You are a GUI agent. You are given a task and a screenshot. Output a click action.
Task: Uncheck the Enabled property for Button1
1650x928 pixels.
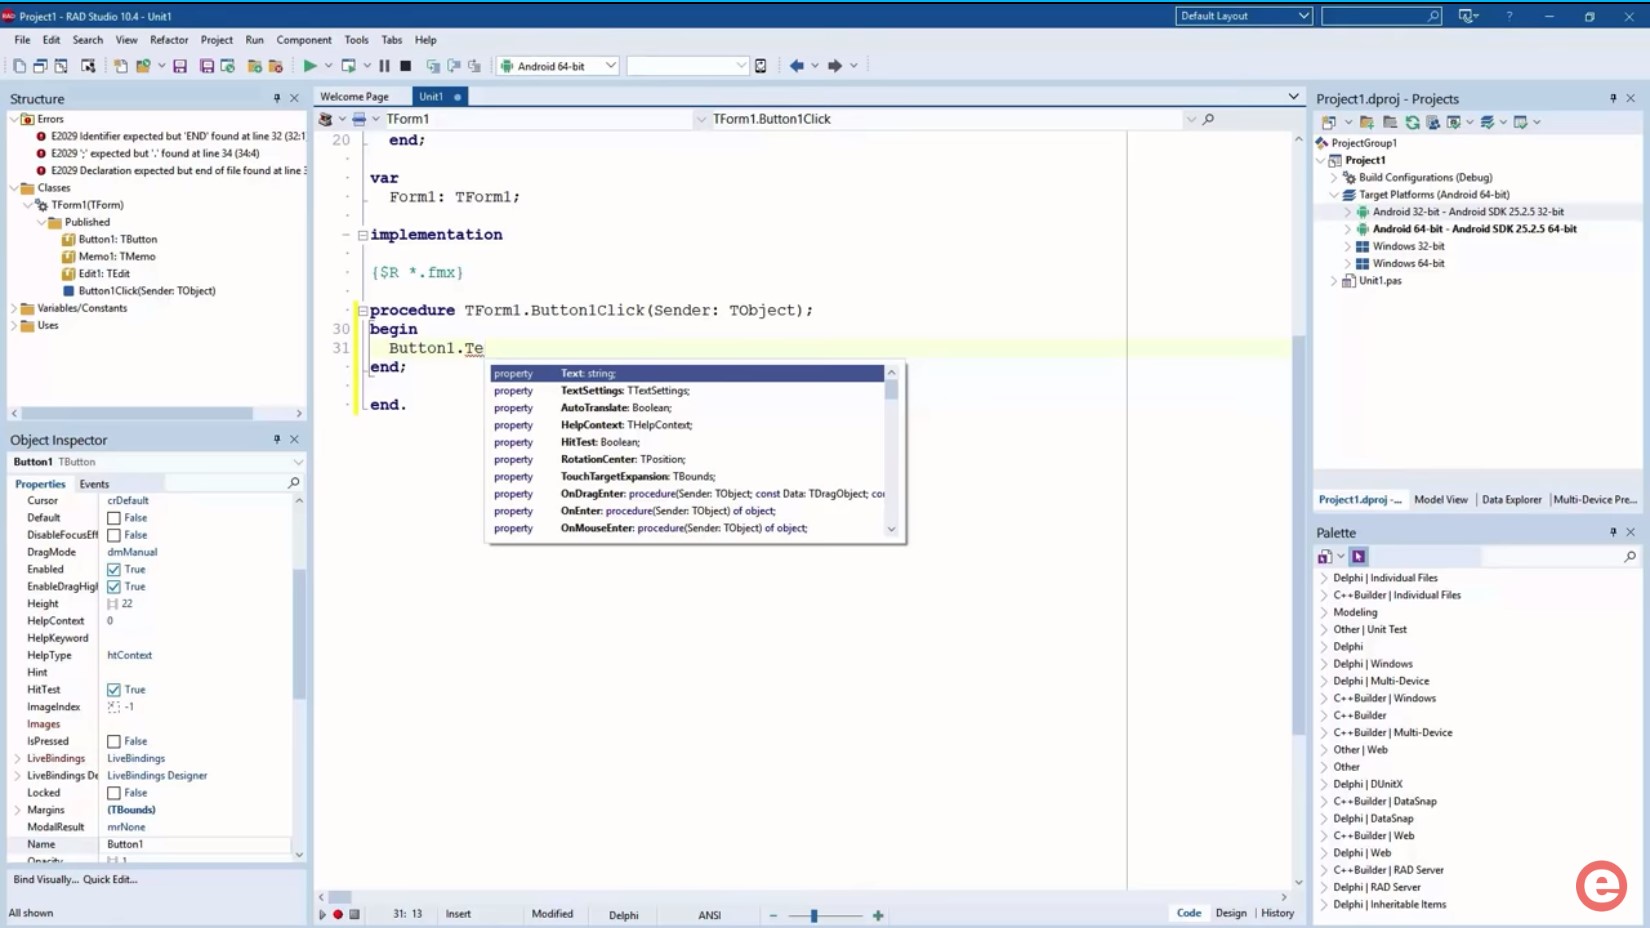pyautogui.click(x=113, y=569)
